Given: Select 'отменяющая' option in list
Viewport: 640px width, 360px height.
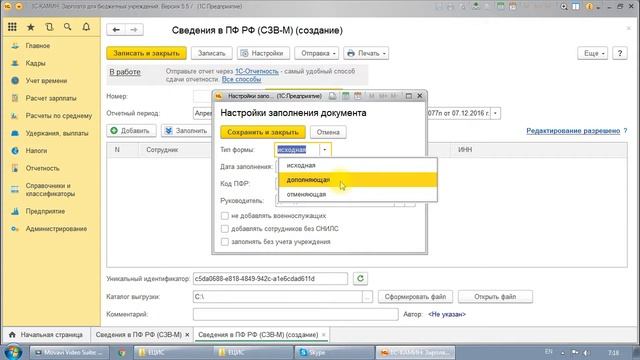Looking at the screenshot, I should point(358,194).
